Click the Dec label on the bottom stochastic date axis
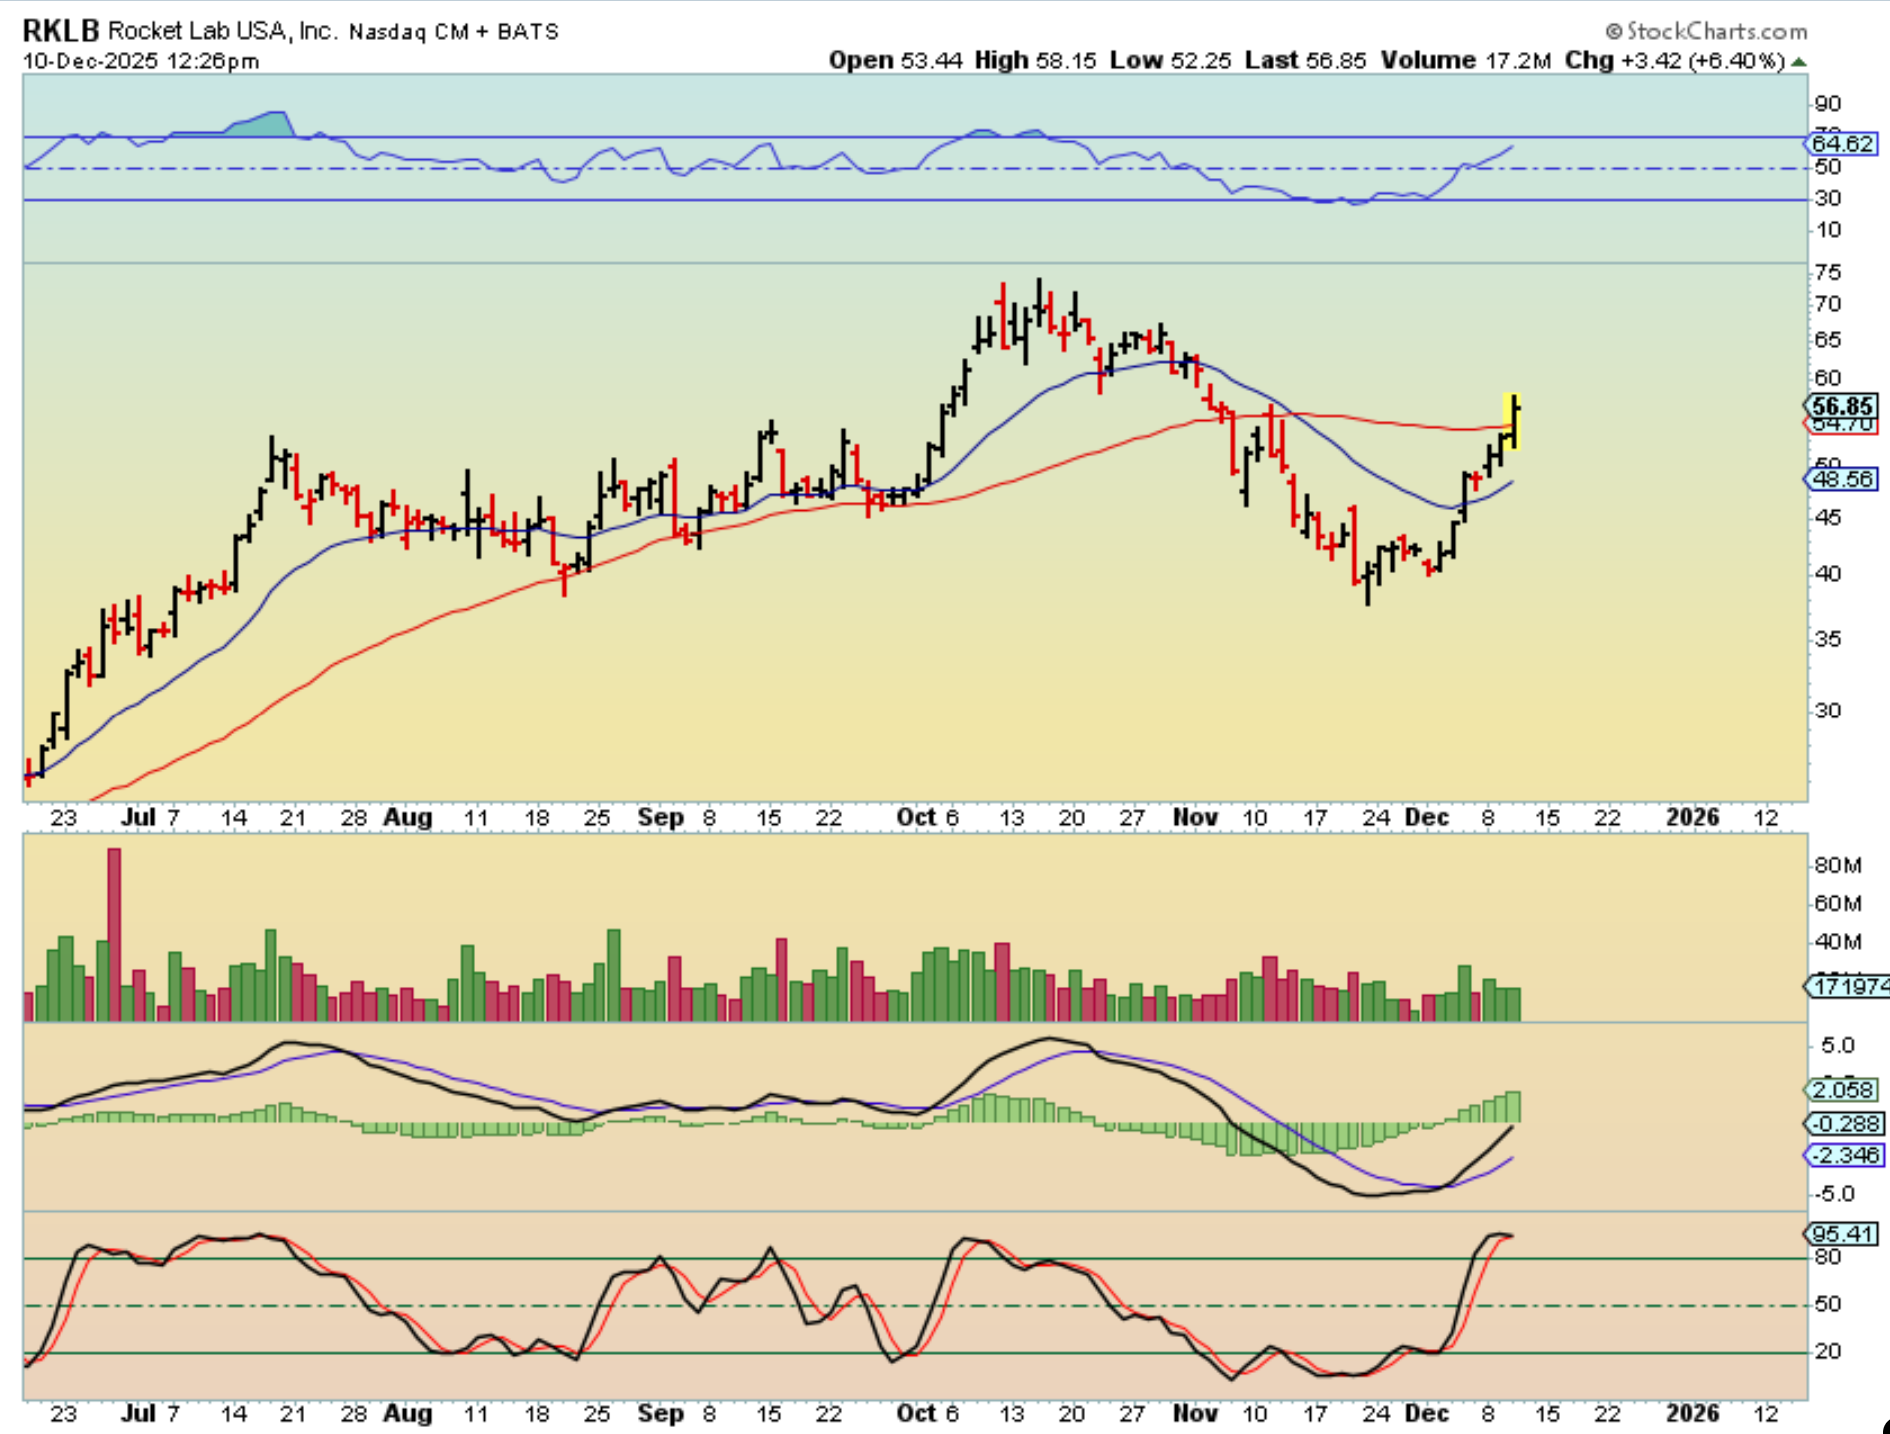1890x1434 pixels. [x=1427, y=1414]
